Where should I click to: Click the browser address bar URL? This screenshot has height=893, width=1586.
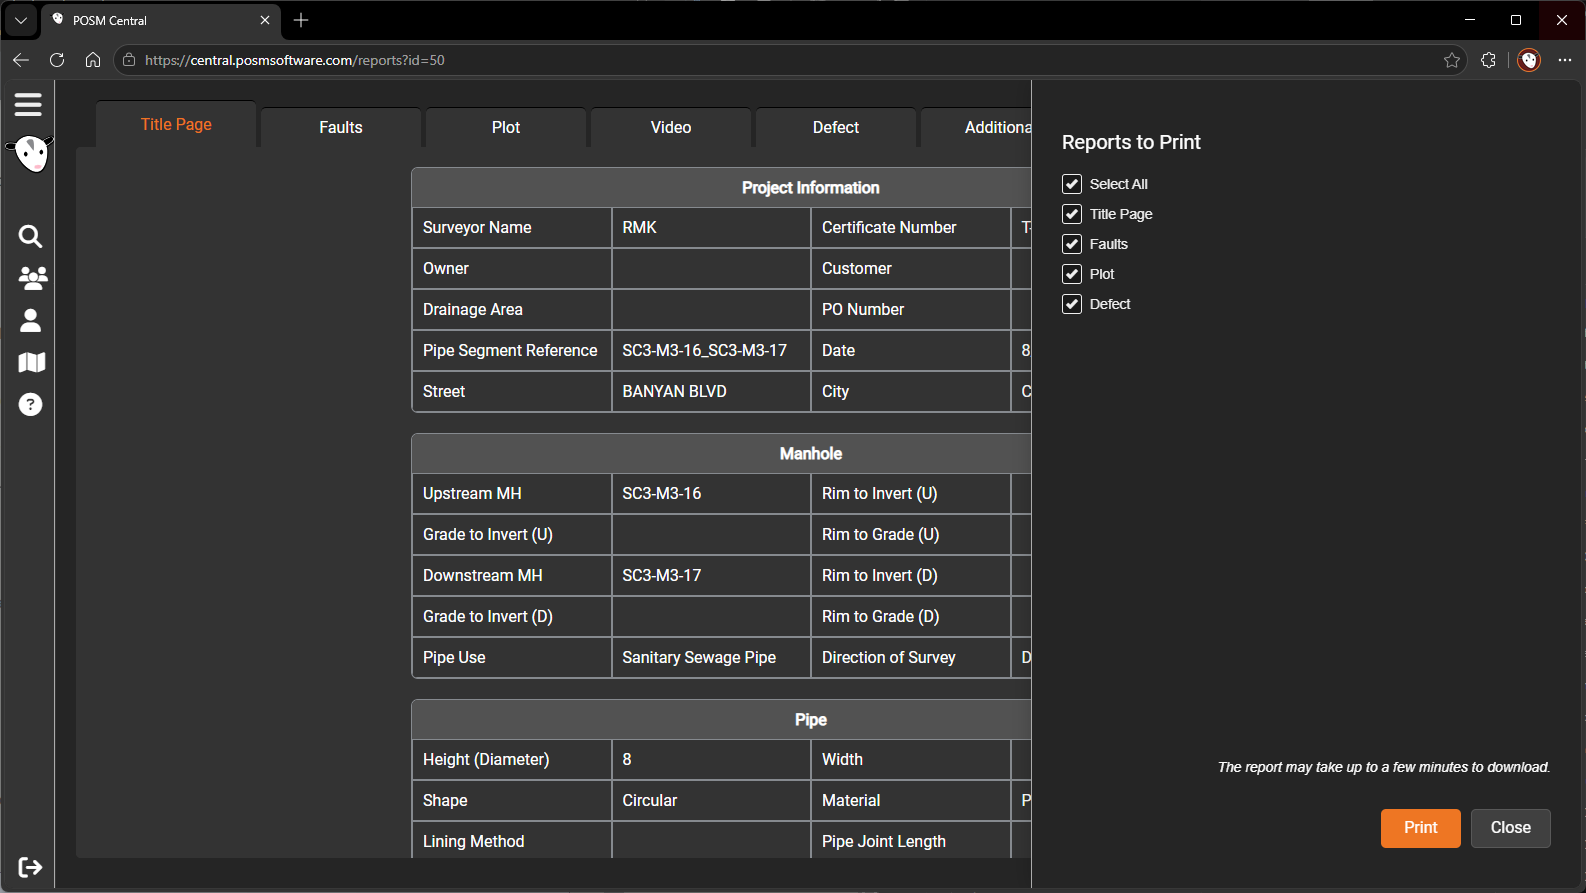click(x=295, y=60)
